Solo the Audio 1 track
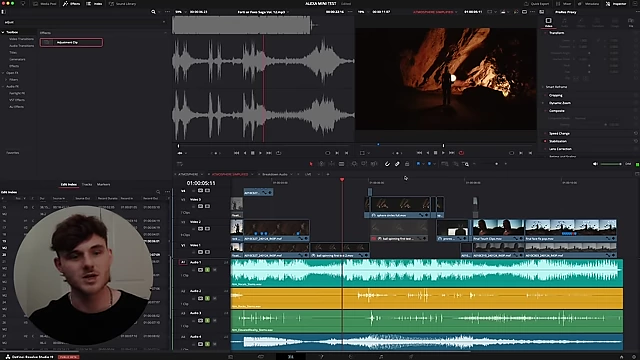The image size is (640, 360). 207,270
